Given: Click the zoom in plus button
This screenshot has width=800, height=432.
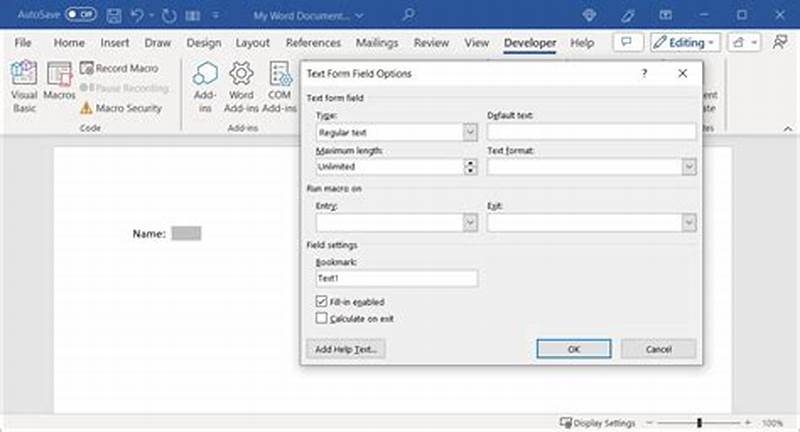Looking at the screenshot, I should [x=747, y=423].
